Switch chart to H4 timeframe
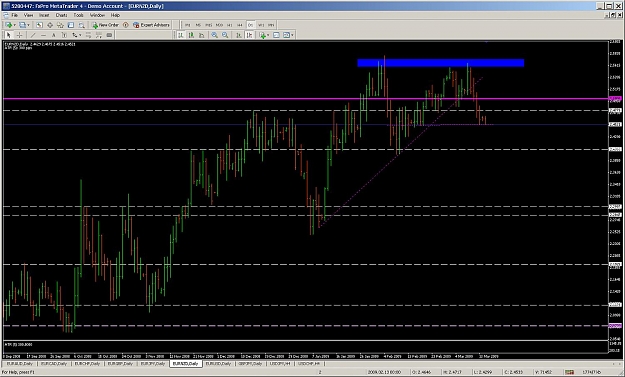This screenshot has height=377, width=625. coord(240,25)
